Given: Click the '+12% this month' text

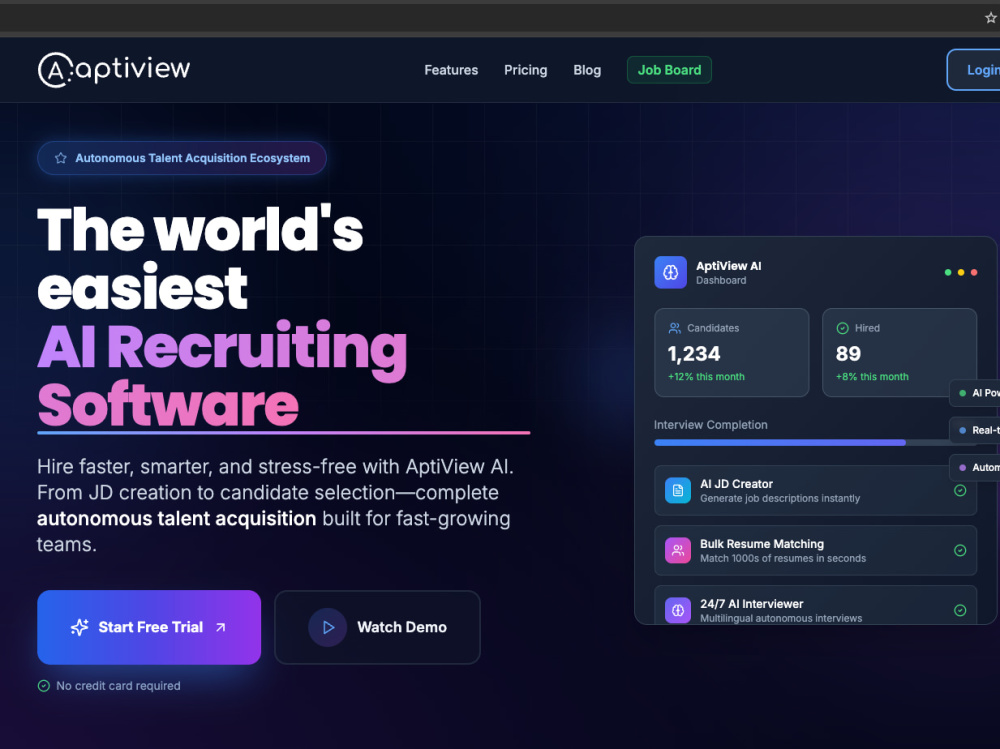Looking at the screenshot, I should point(706,376).
